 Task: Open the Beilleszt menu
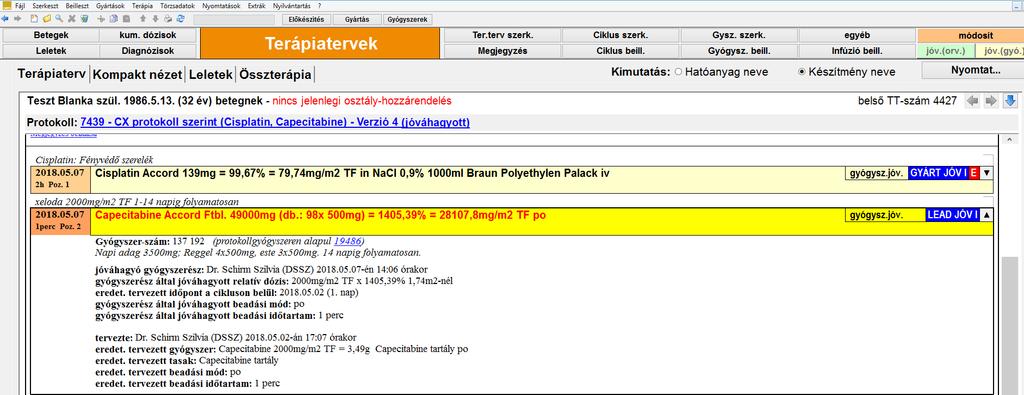pos(77,5)
